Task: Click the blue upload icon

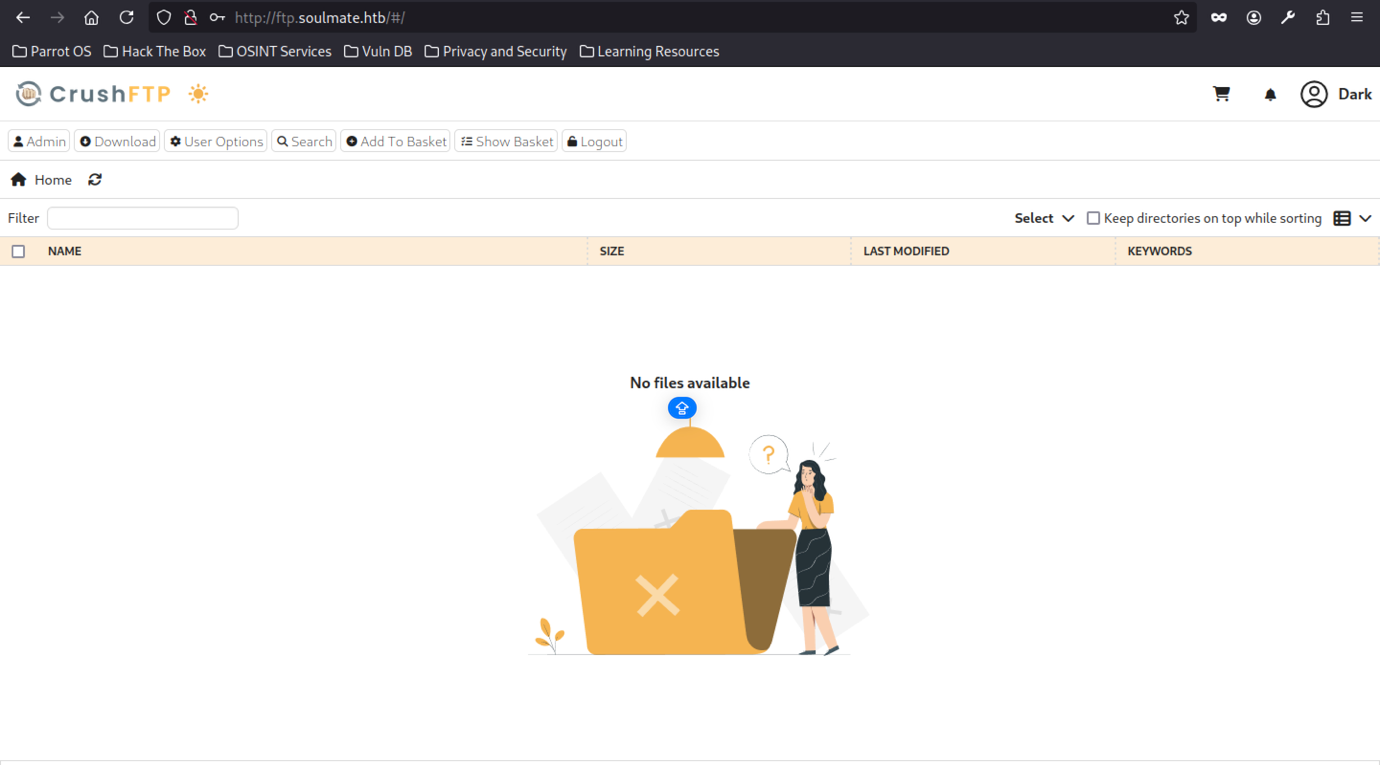Action: pos(682,408)
